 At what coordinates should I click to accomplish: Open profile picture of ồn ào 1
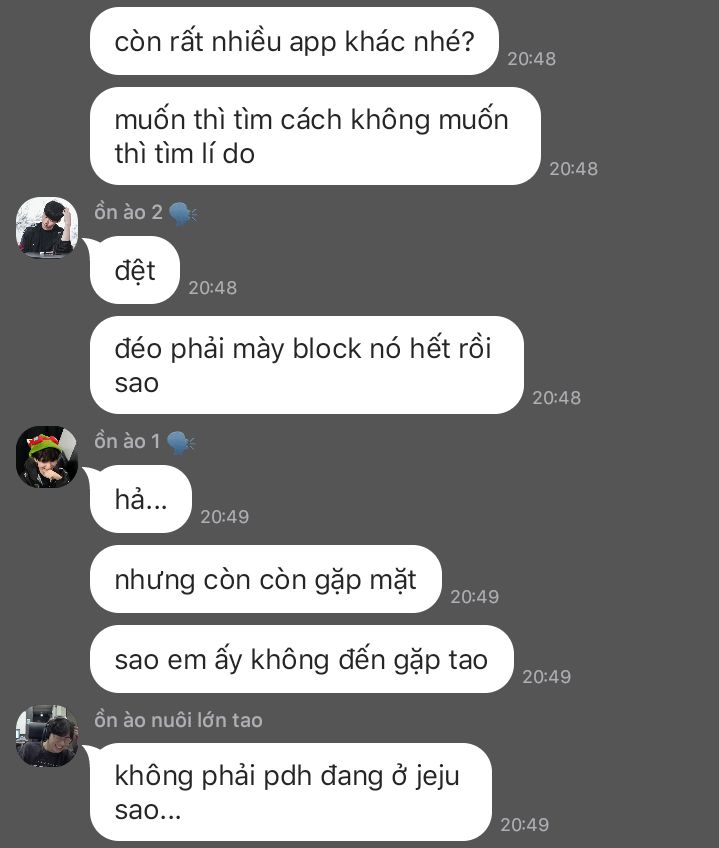pos(47,457)
